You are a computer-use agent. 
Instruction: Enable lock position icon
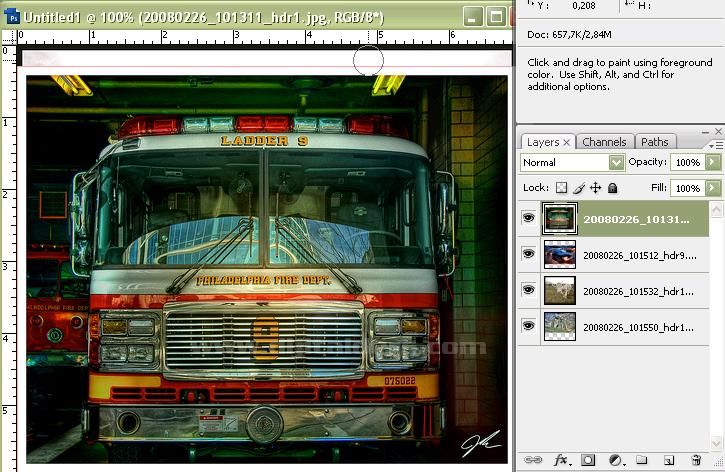tap(595, 188)
